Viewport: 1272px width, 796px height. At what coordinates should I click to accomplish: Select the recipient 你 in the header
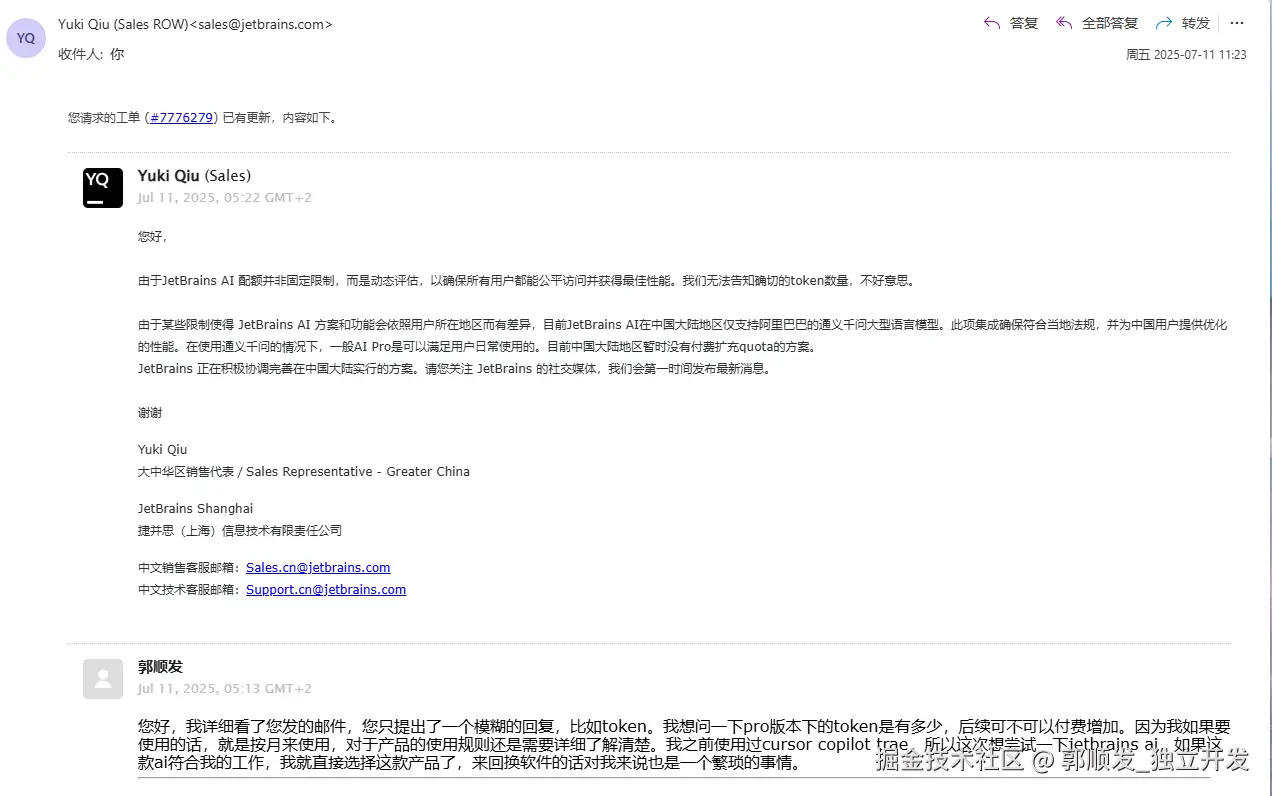[115, 54]
